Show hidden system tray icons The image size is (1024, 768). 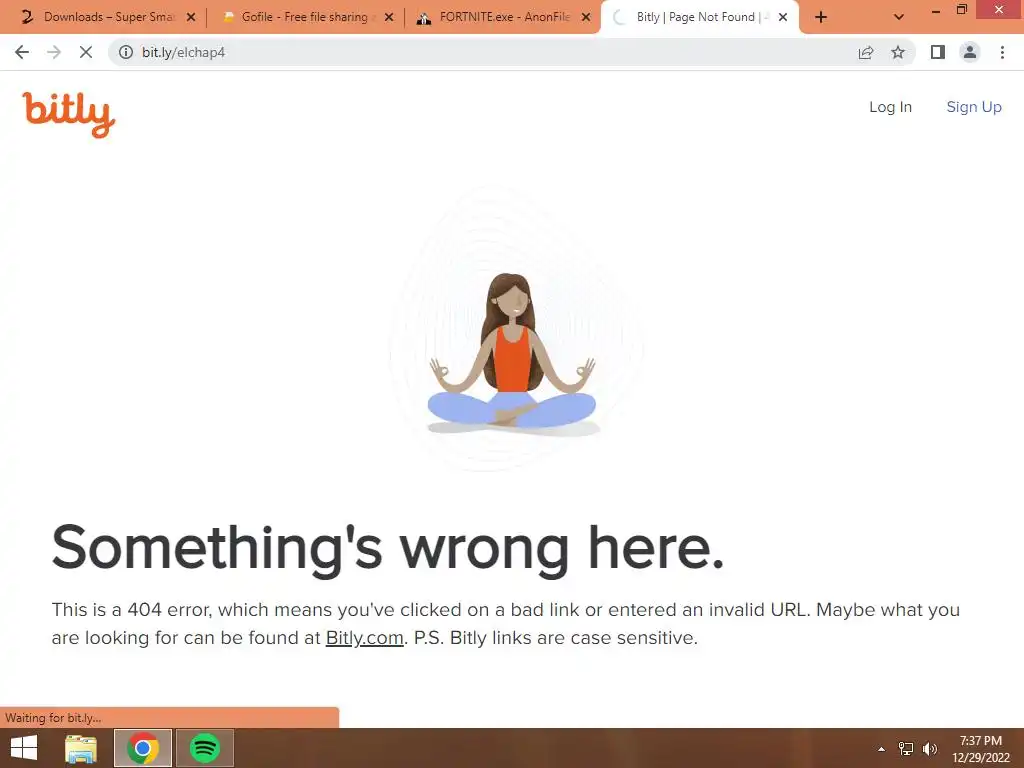881,749
